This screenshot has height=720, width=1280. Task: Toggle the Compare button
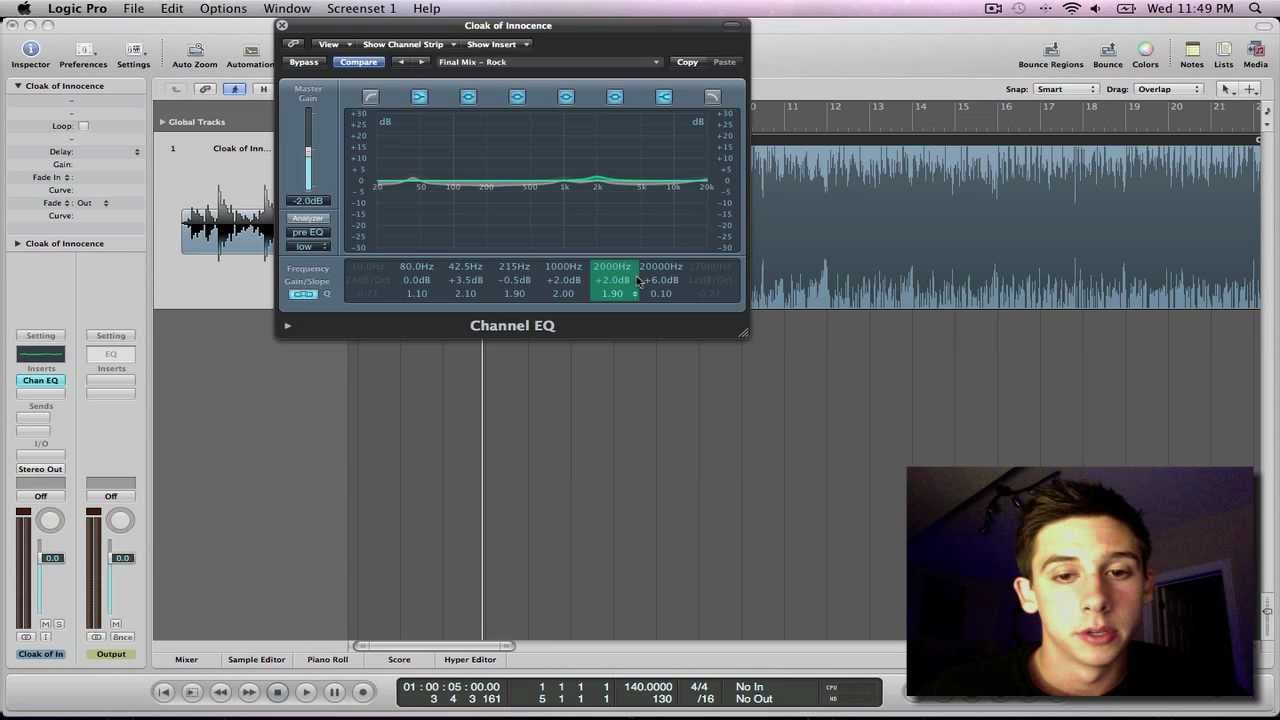click(x=358, y=62)
